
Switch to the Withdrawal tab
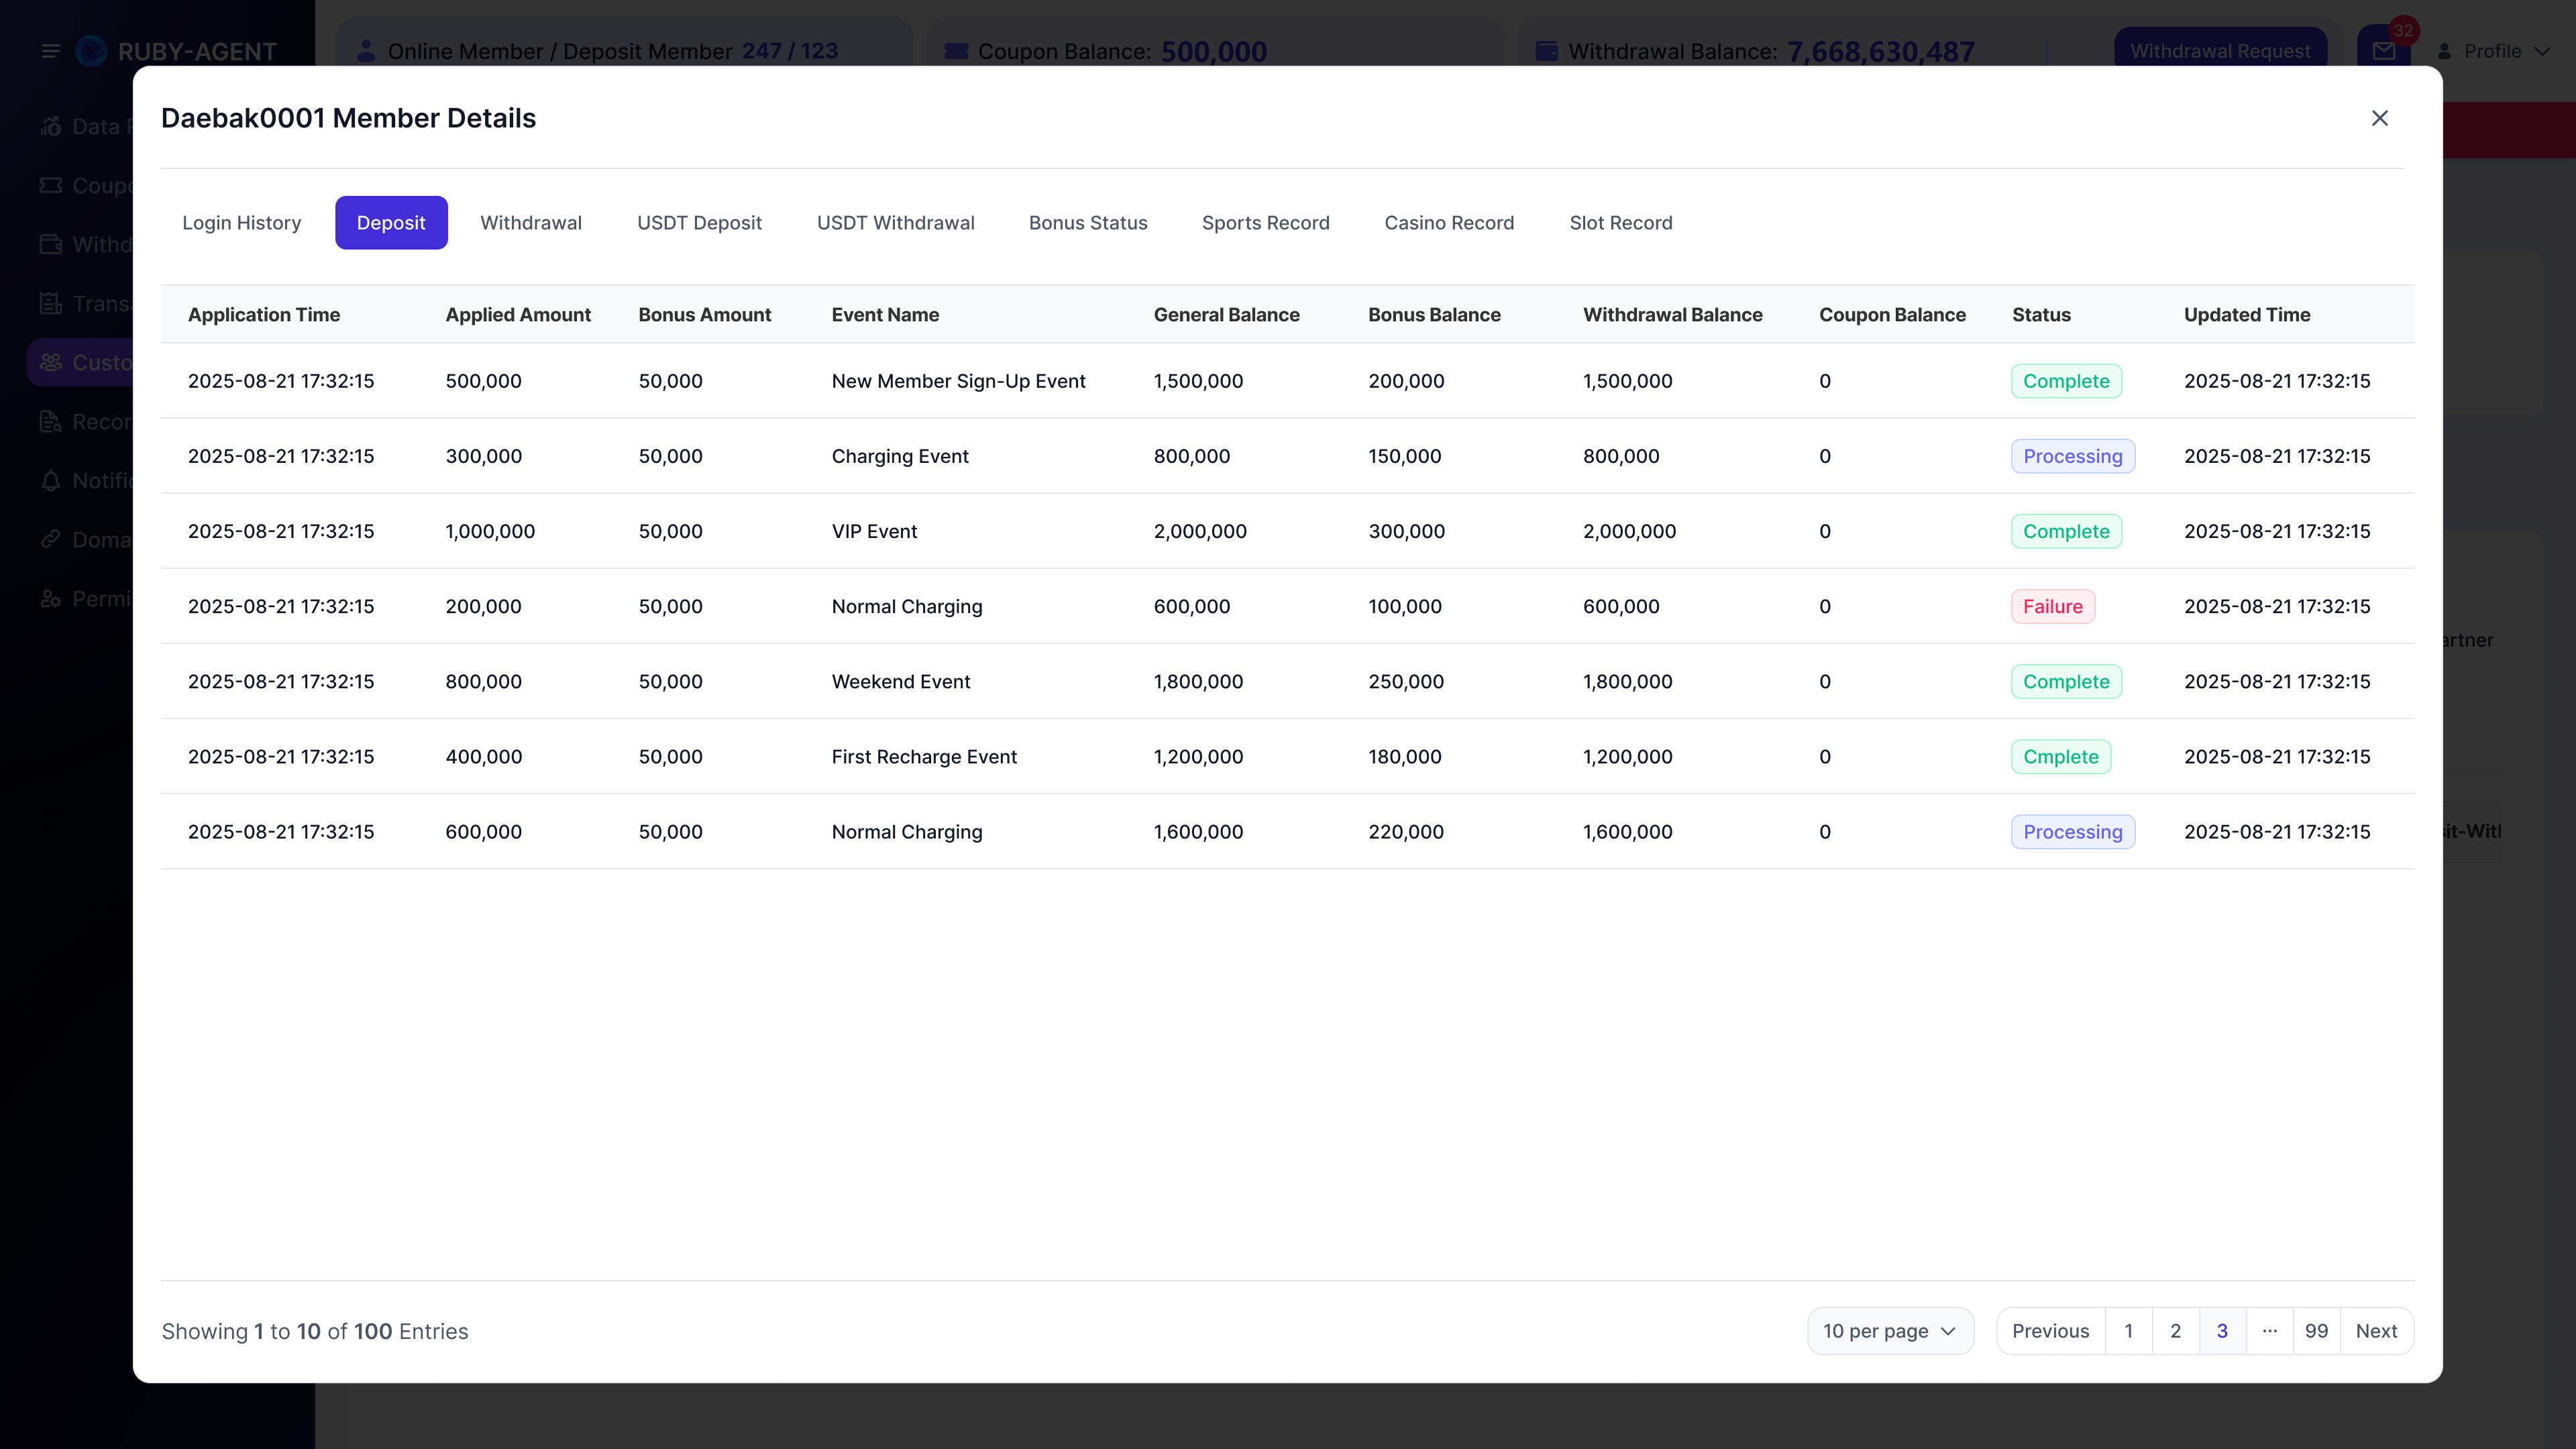(x=531, y=222)
